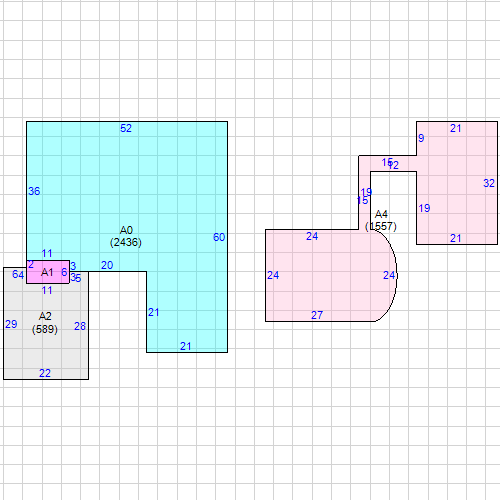
Task: Click dimension 19 inside A4's right block
Action: pos(424,208)
